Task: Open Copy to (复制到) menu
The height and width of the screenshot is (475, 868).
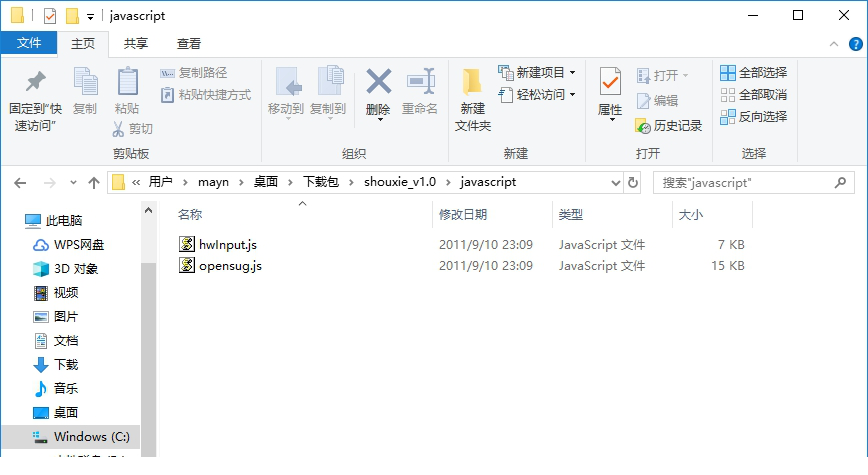Action: click(328, 93)
